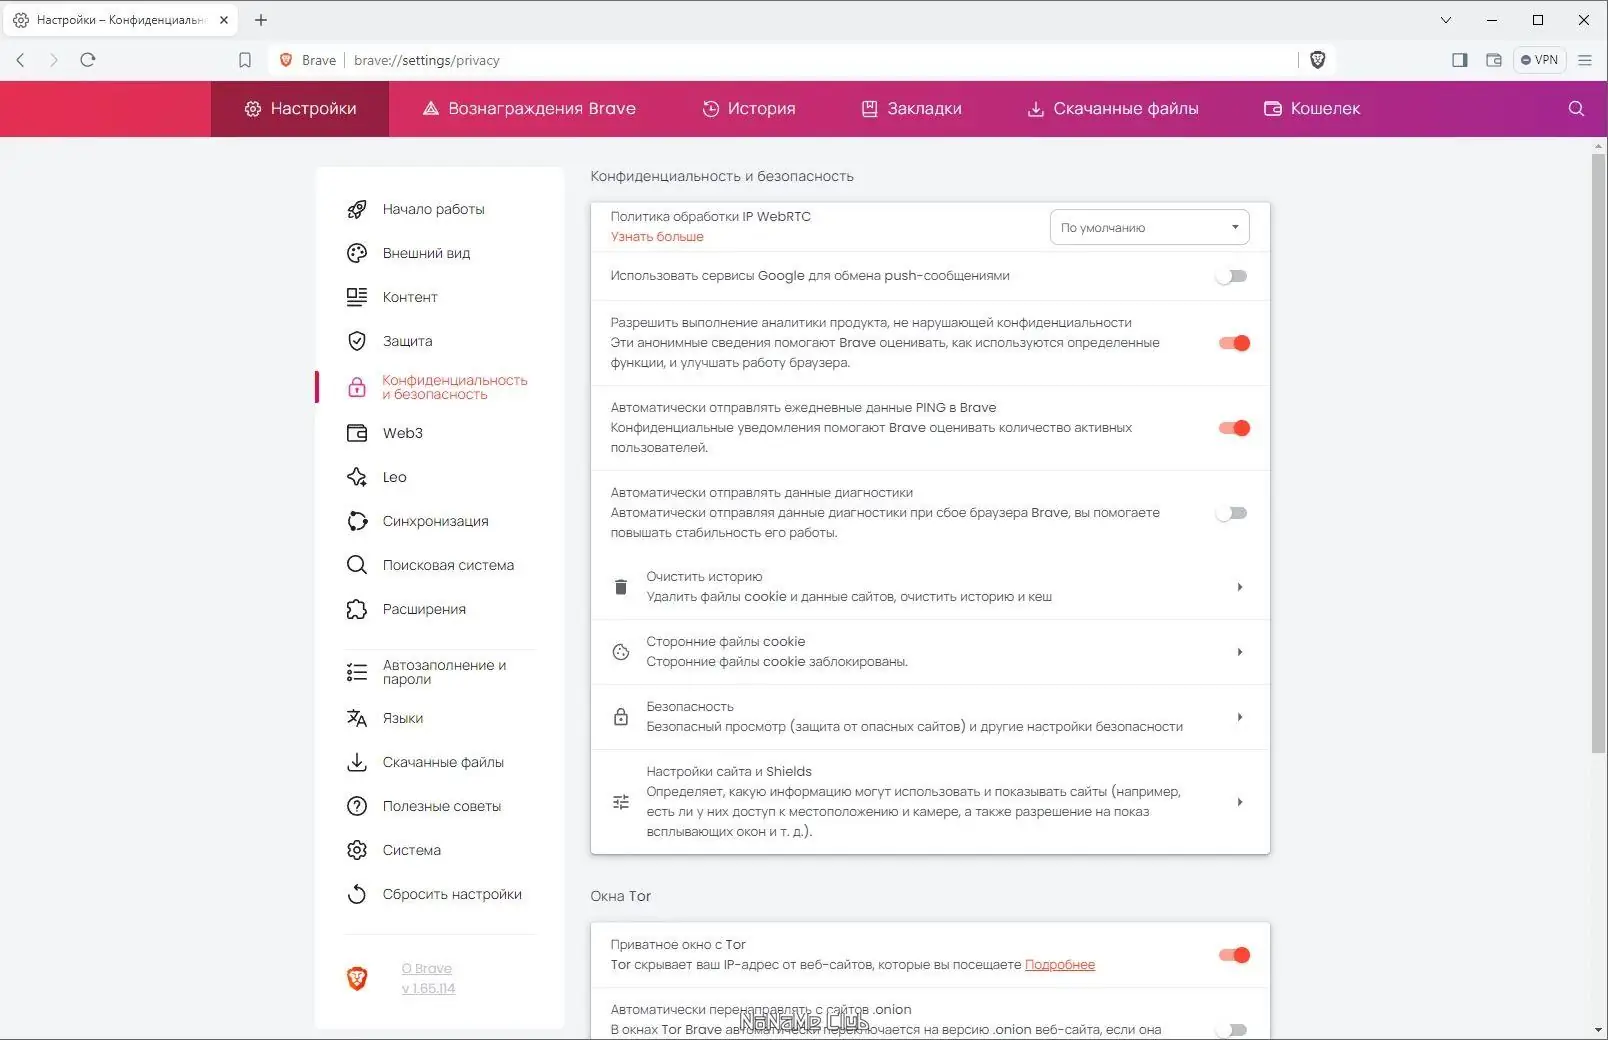Click inside the browser address bar
Screen dimensions: 1608x1040
(700, 59)
